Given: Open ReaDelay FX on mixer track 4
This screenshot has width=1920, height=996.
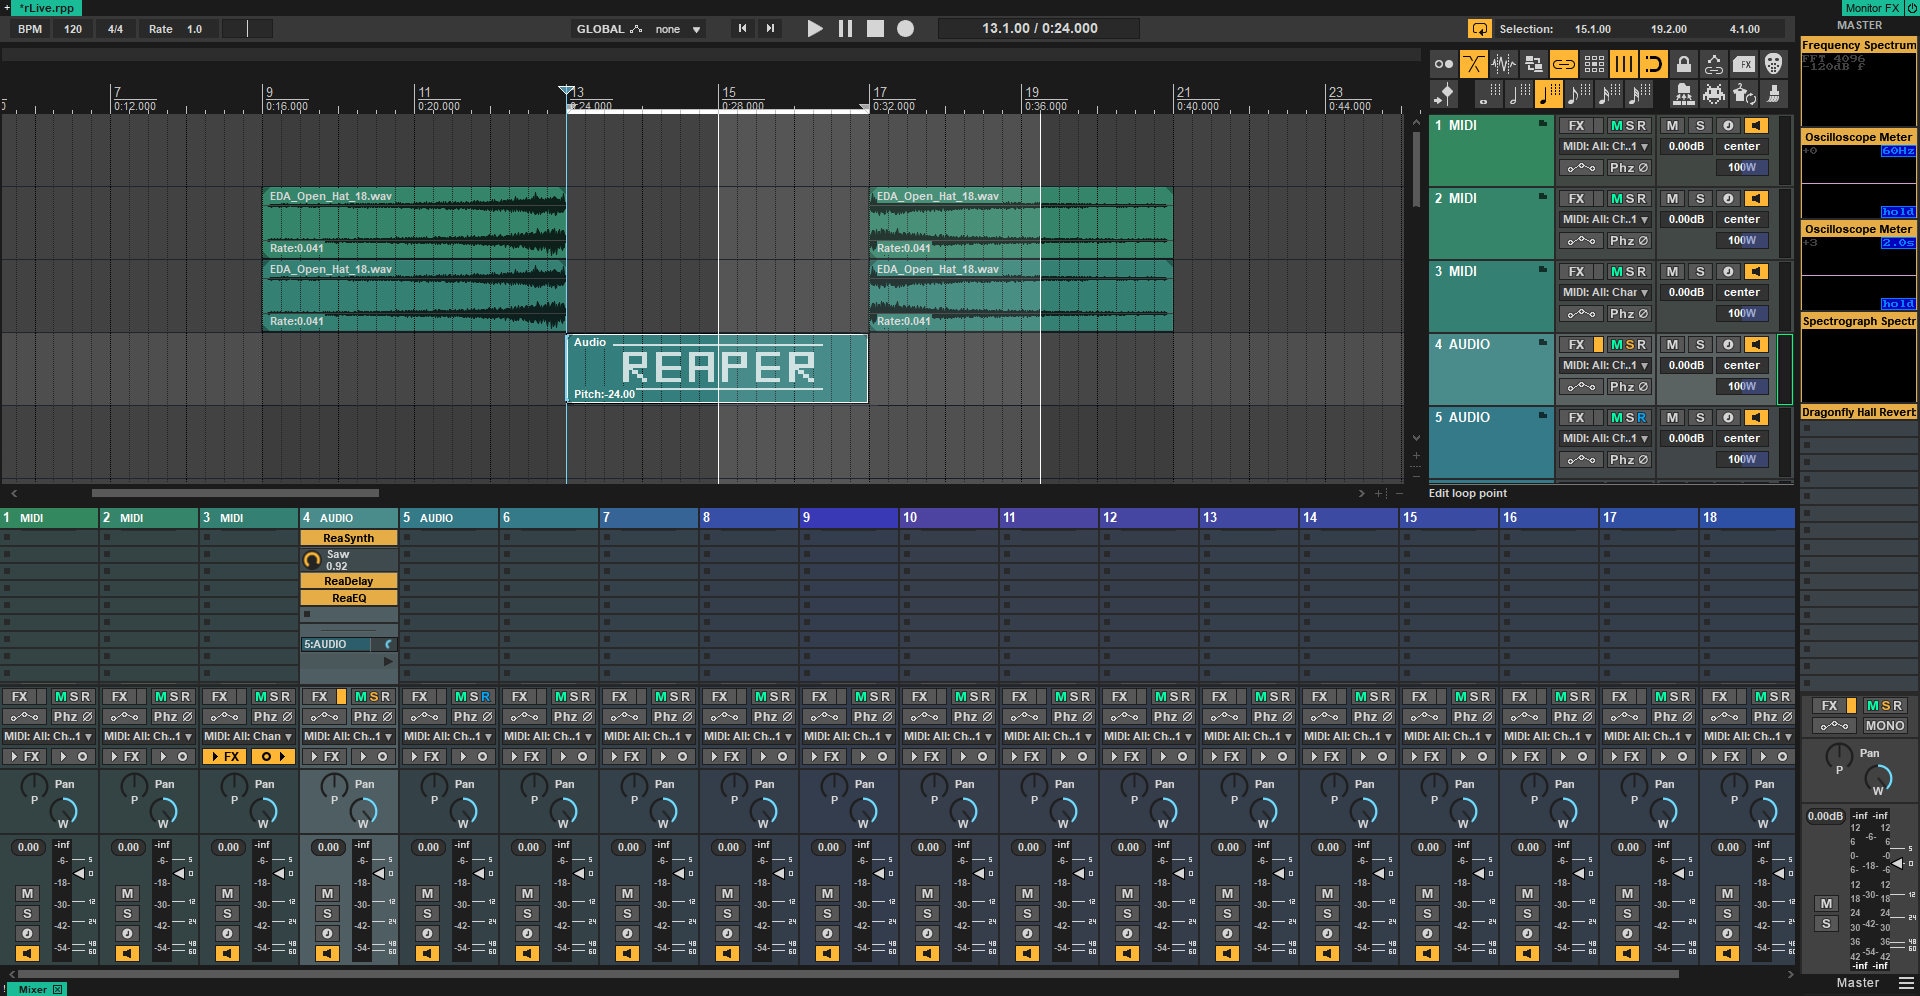Looking at the screenshot, I should point(348,581).
